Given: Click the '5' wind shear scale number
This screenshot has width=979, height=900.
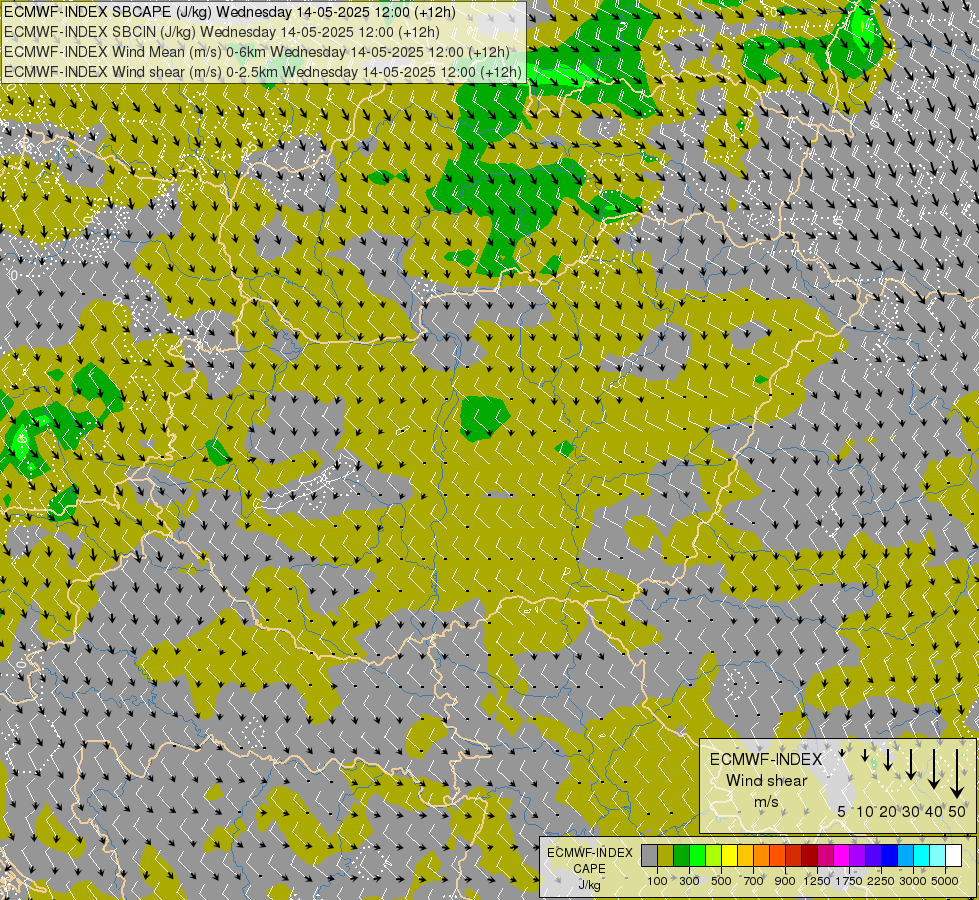Looking at the screenshot, I should pyautogui.click(x=842, y=812).
